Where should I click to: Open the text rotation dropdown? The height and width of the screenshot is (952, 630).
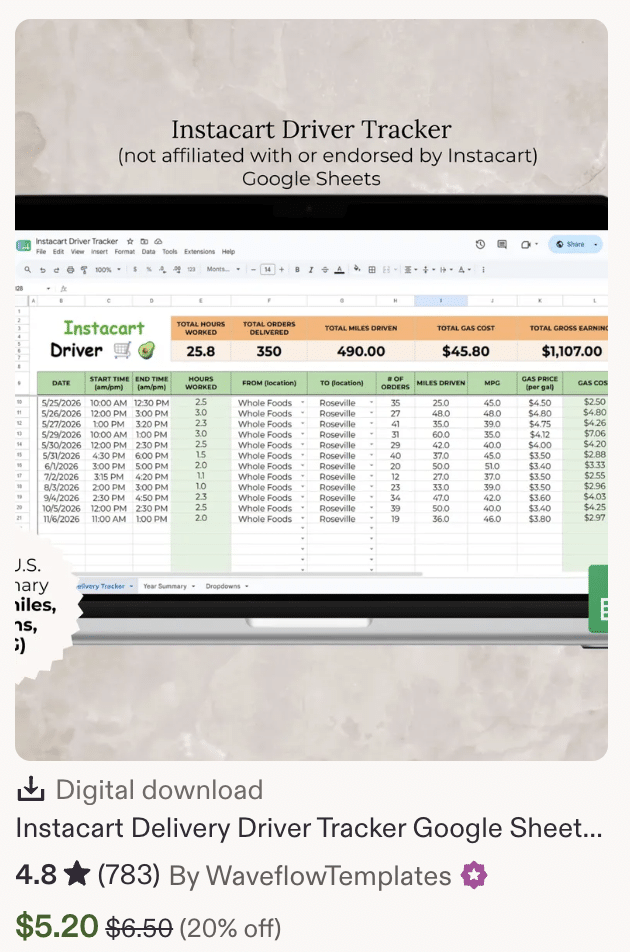(x=464, y=270)
